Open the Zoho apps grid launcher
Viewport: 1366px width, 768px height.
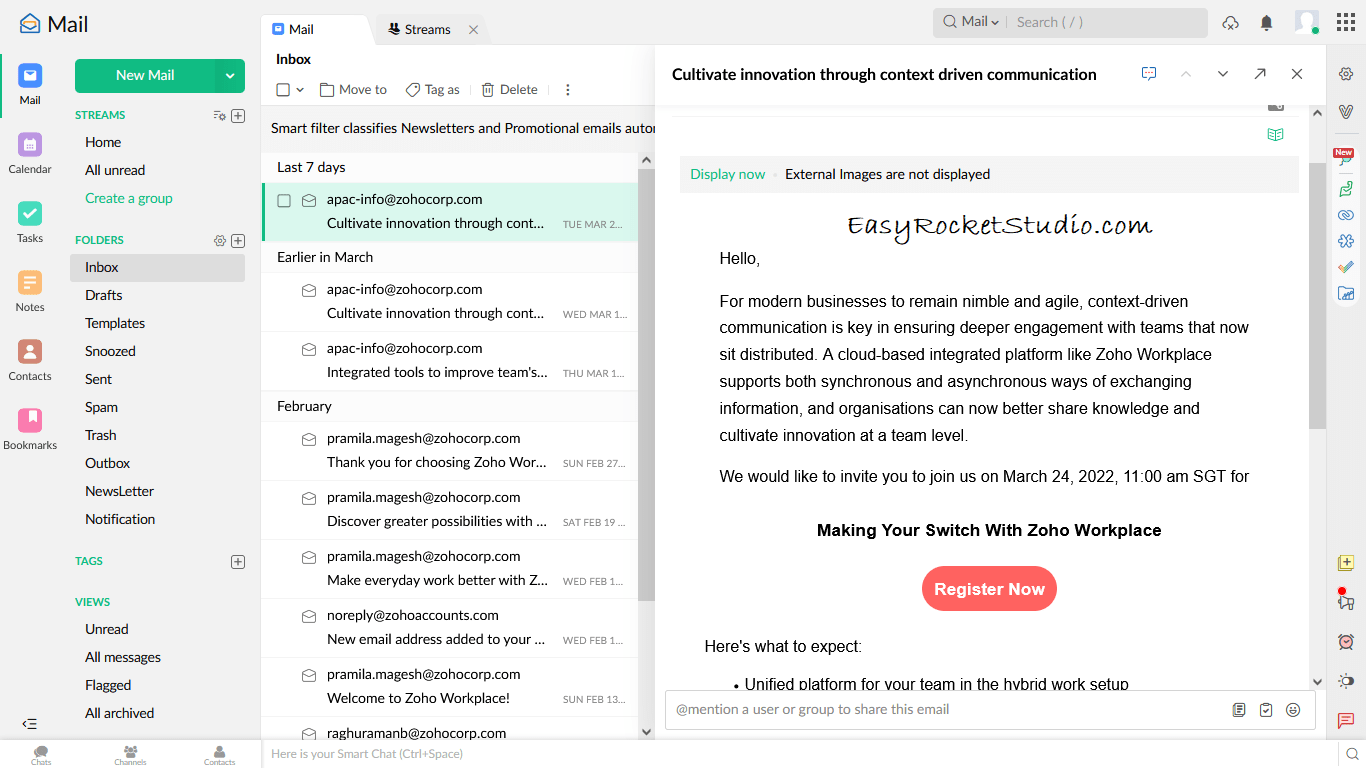[x=1346, y=22]
